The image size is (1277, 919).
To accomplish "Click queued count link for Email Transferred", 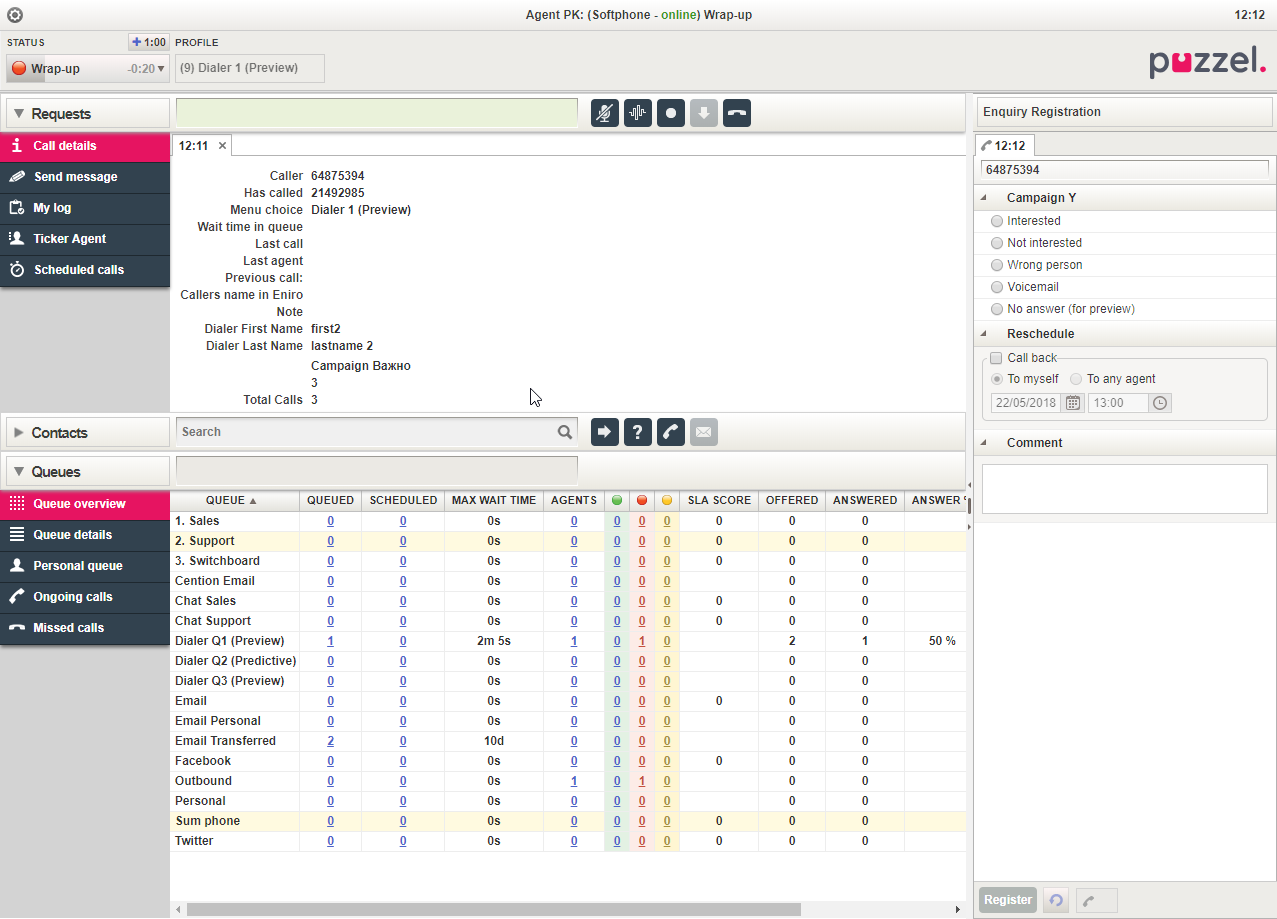I will pyautogui.click(x=331, y=741).
